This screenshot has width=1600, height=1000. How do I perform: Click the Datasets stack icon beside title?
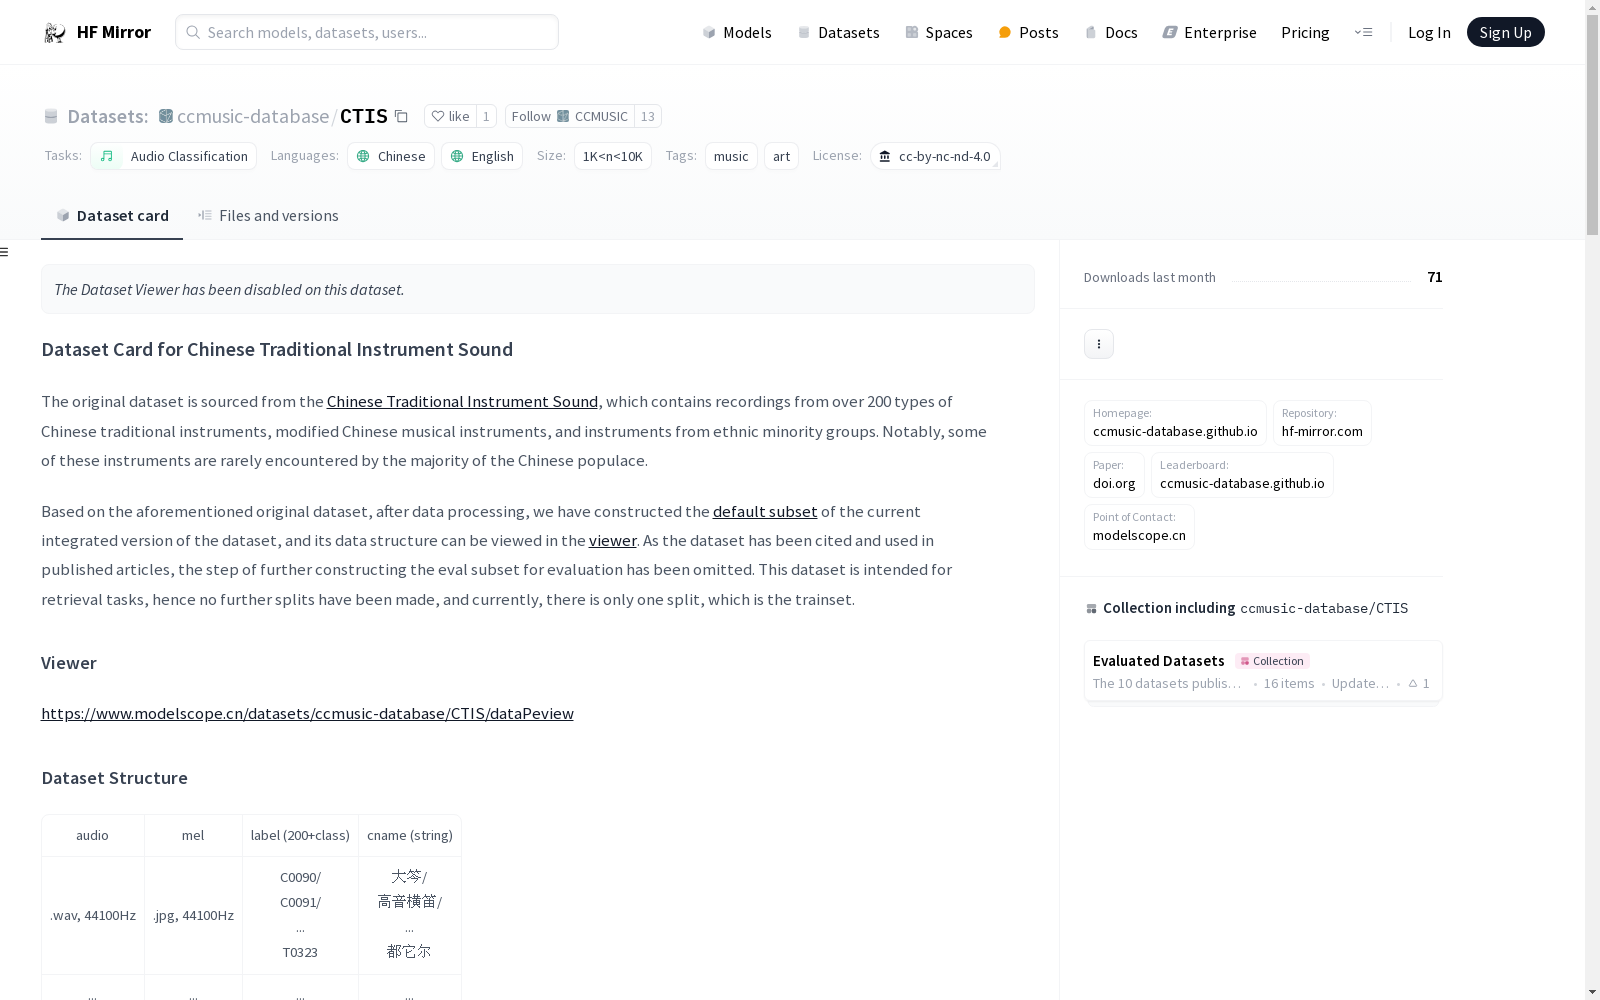coord(51,116)
